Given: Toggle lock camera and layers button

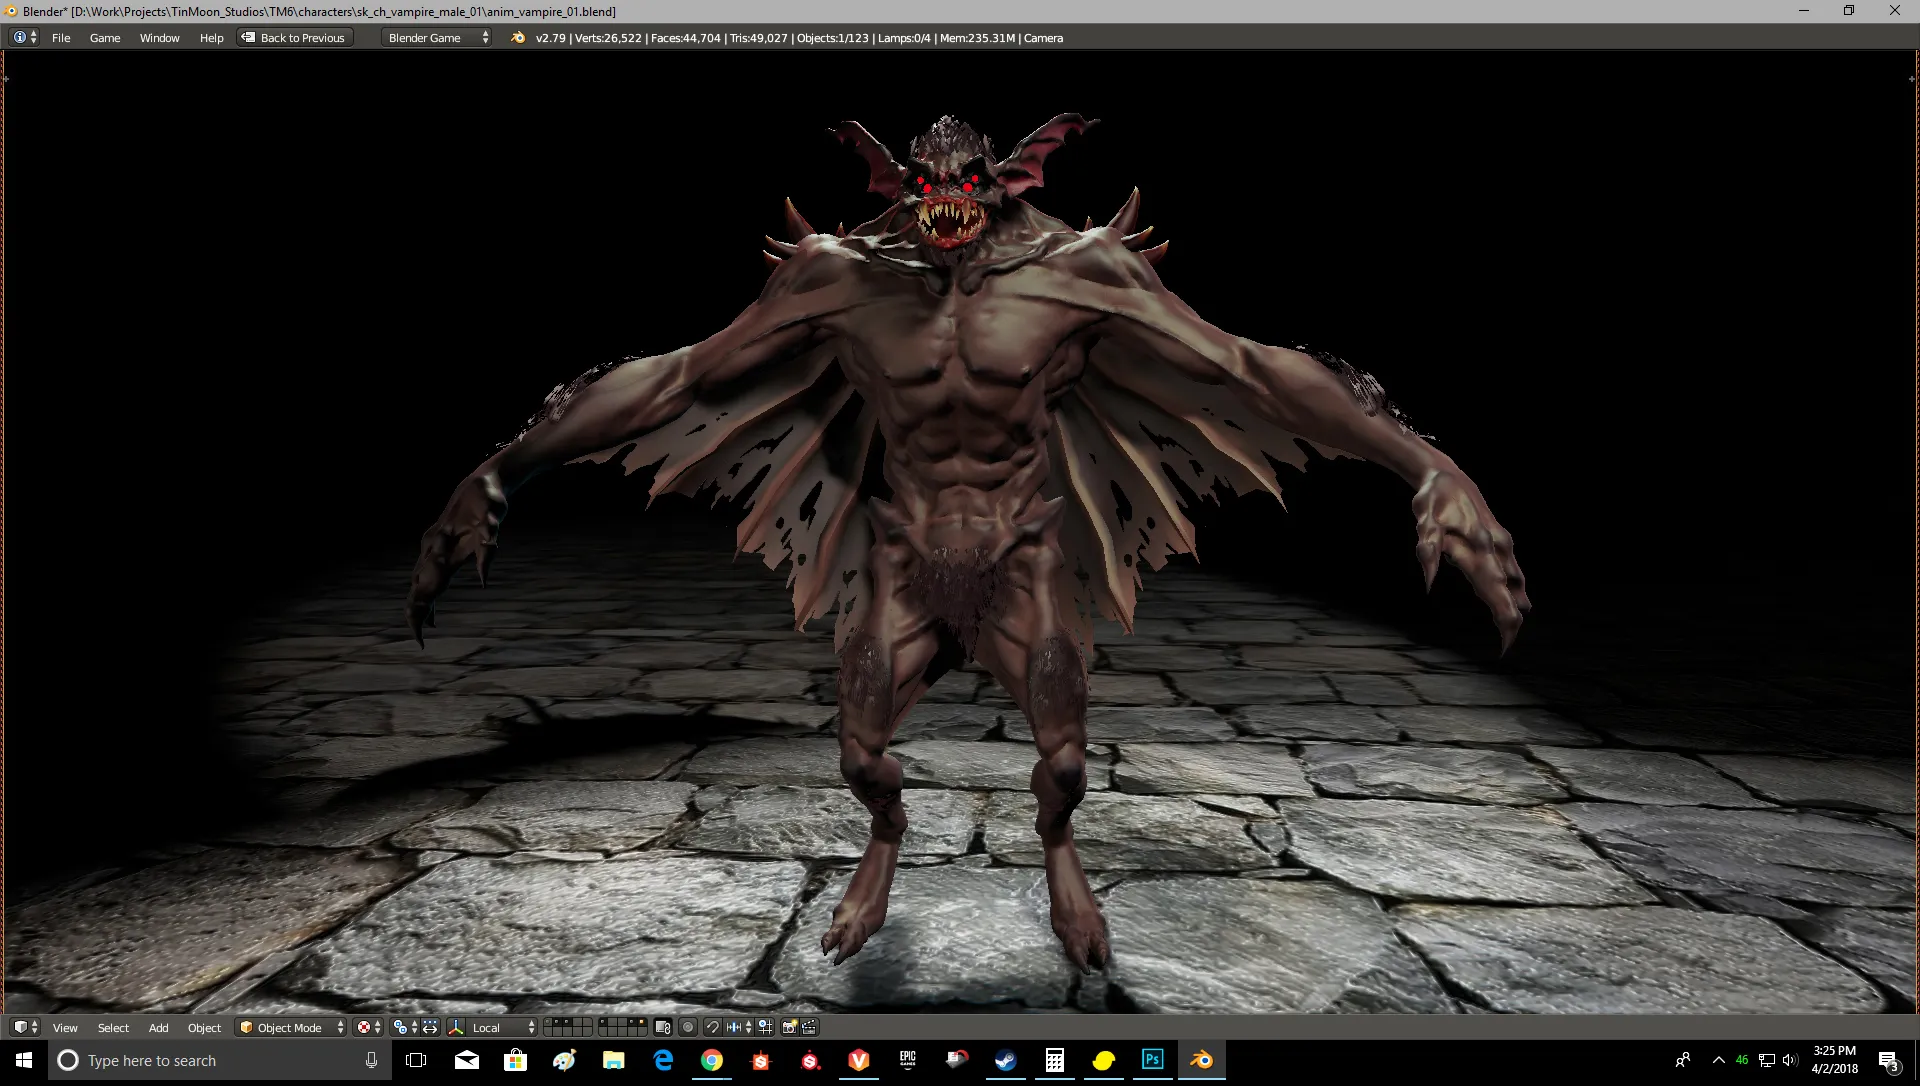Looking at the screenshot, I should pyautogui.click(x=662, y=1027).
